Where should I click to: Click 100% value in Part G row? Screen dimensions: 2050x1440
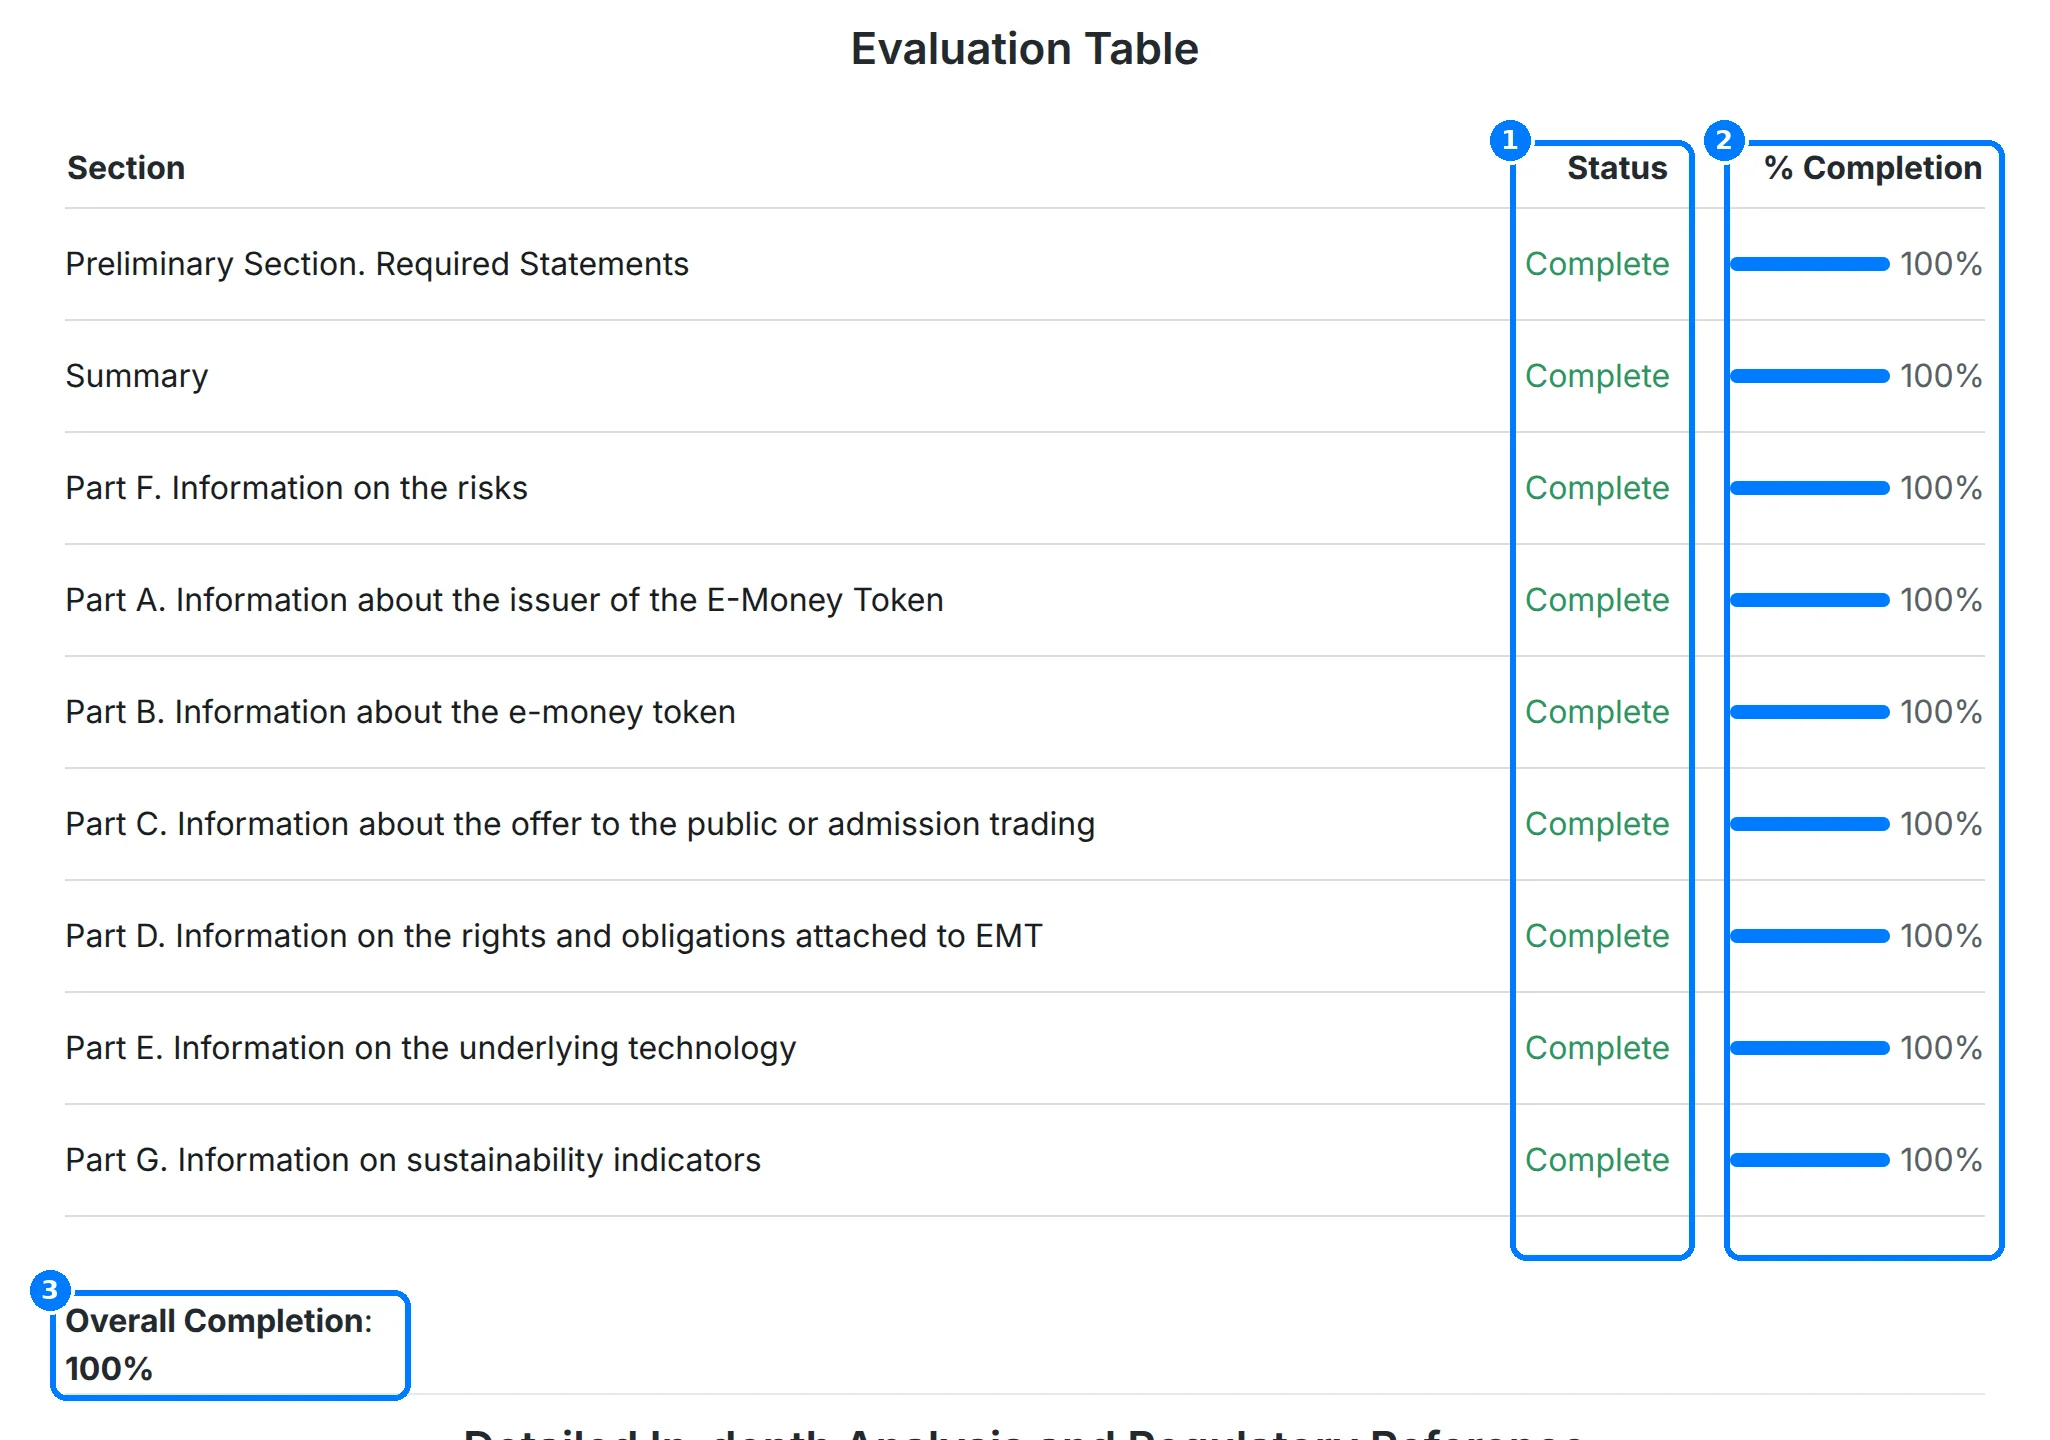pyautogui.click(x=1941, y=1160)
